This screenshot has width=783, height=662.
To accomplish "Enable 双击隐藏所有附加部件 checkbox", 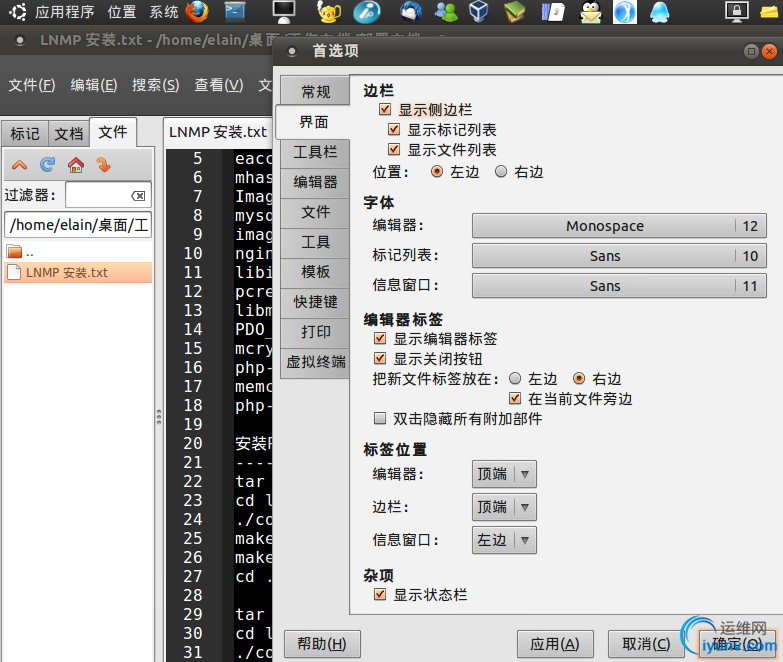I will click(x=380, y=418).
